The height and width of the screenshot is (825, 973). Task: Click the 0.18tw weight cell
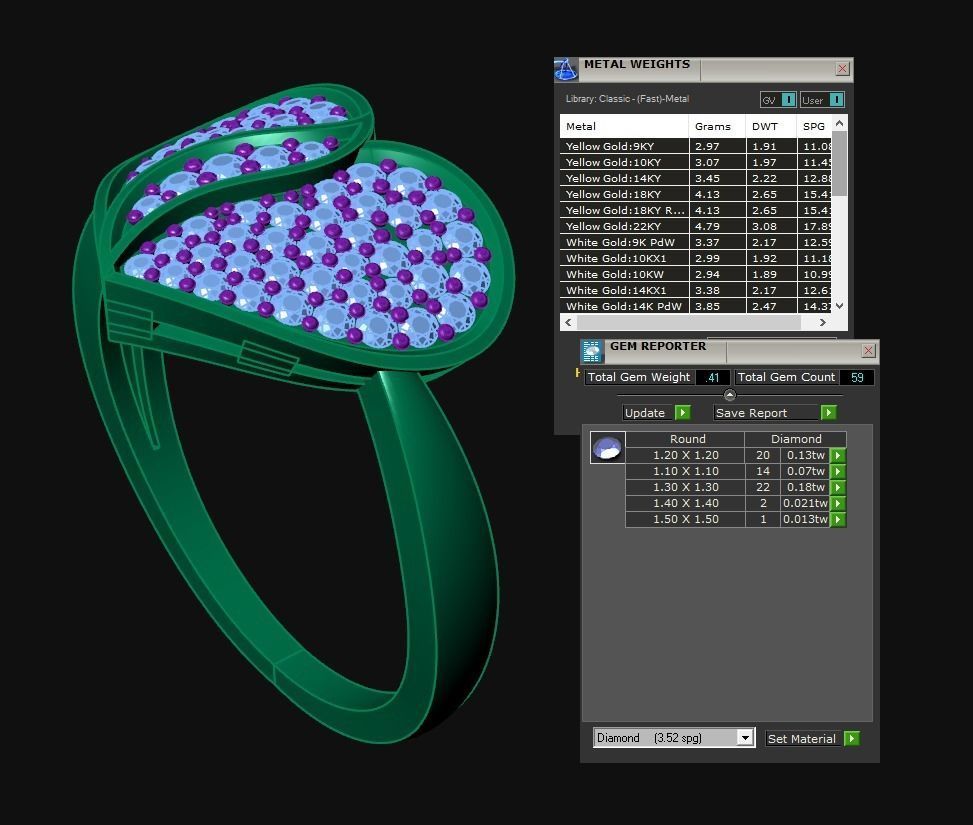(805, 487)
